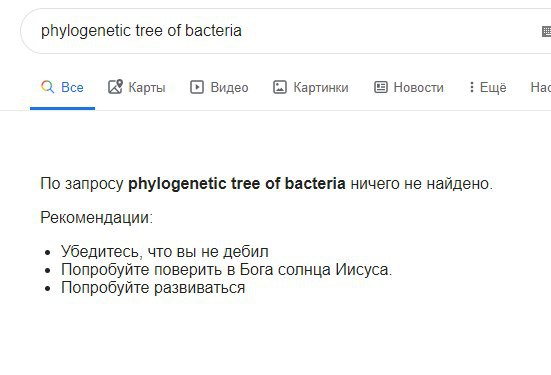This screenshot has height=375, width=551.
Task: Expand the Ещё dropdown menu
Action: tap(488, 88)
